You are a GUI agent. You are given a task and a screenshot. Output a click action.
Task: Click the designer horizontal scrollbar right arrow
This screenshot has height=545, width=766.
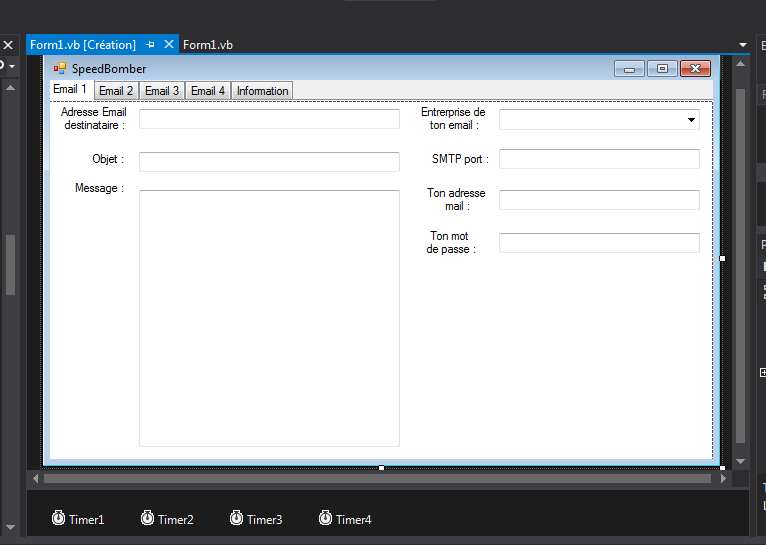tap(723, 479)
